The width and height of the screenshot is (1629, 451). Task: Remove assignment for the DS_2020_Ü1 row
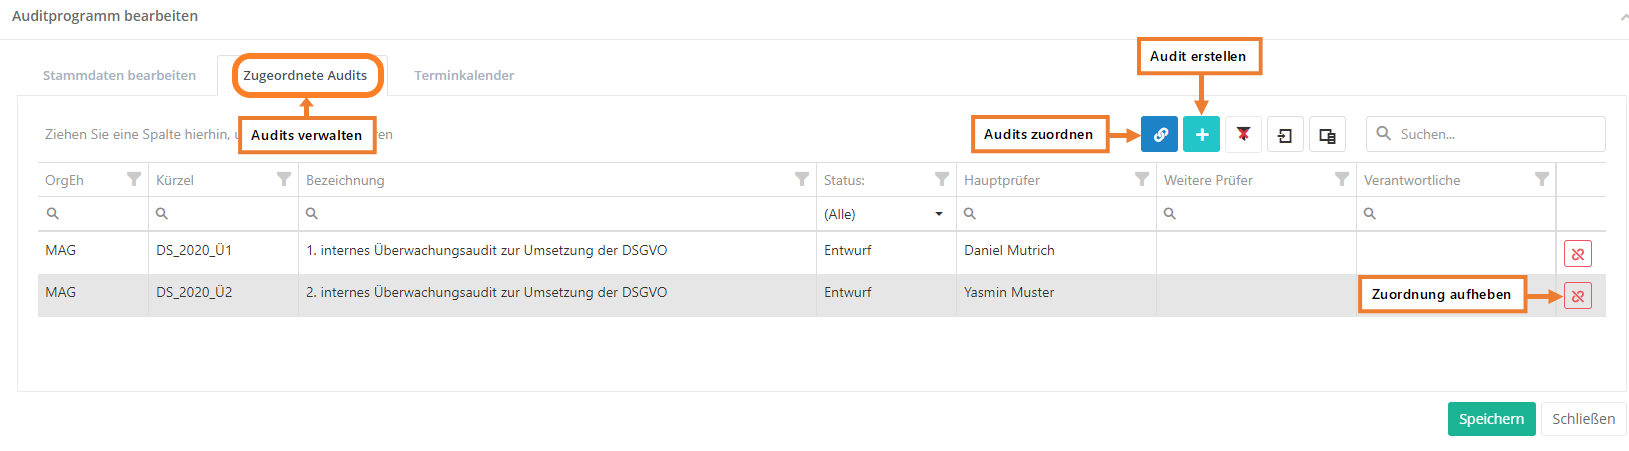(x=1577, y=254)
